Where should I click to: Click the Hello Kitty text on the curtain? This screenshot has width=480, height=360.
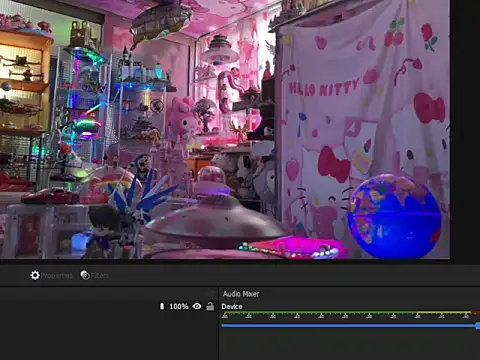pos(324,88)
